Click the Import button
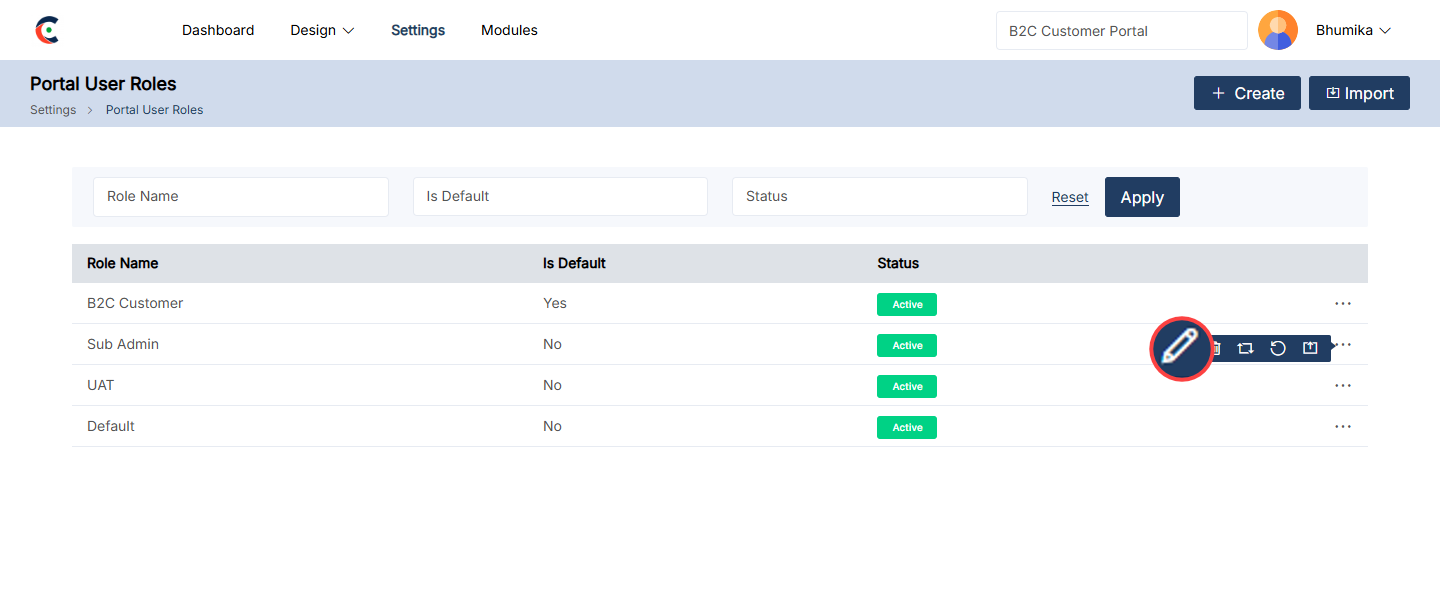The image size is (1440, 595). tap(1359, 93)
